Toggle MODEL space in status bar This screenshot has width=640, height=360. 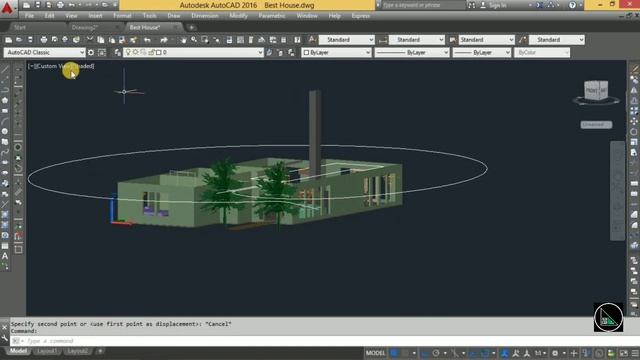point(376,353)
